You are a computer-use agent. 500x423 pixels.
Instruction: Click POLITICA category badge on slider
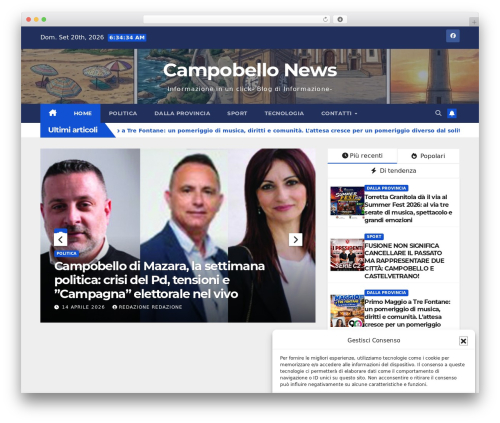66,253
